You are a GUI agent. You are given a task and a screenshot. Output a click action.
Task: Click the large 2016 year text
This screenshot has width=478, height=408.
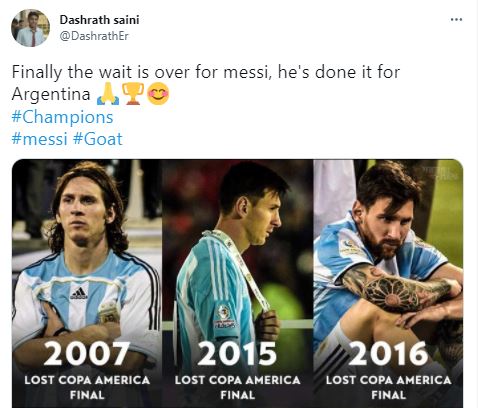[x=388, y=354]
